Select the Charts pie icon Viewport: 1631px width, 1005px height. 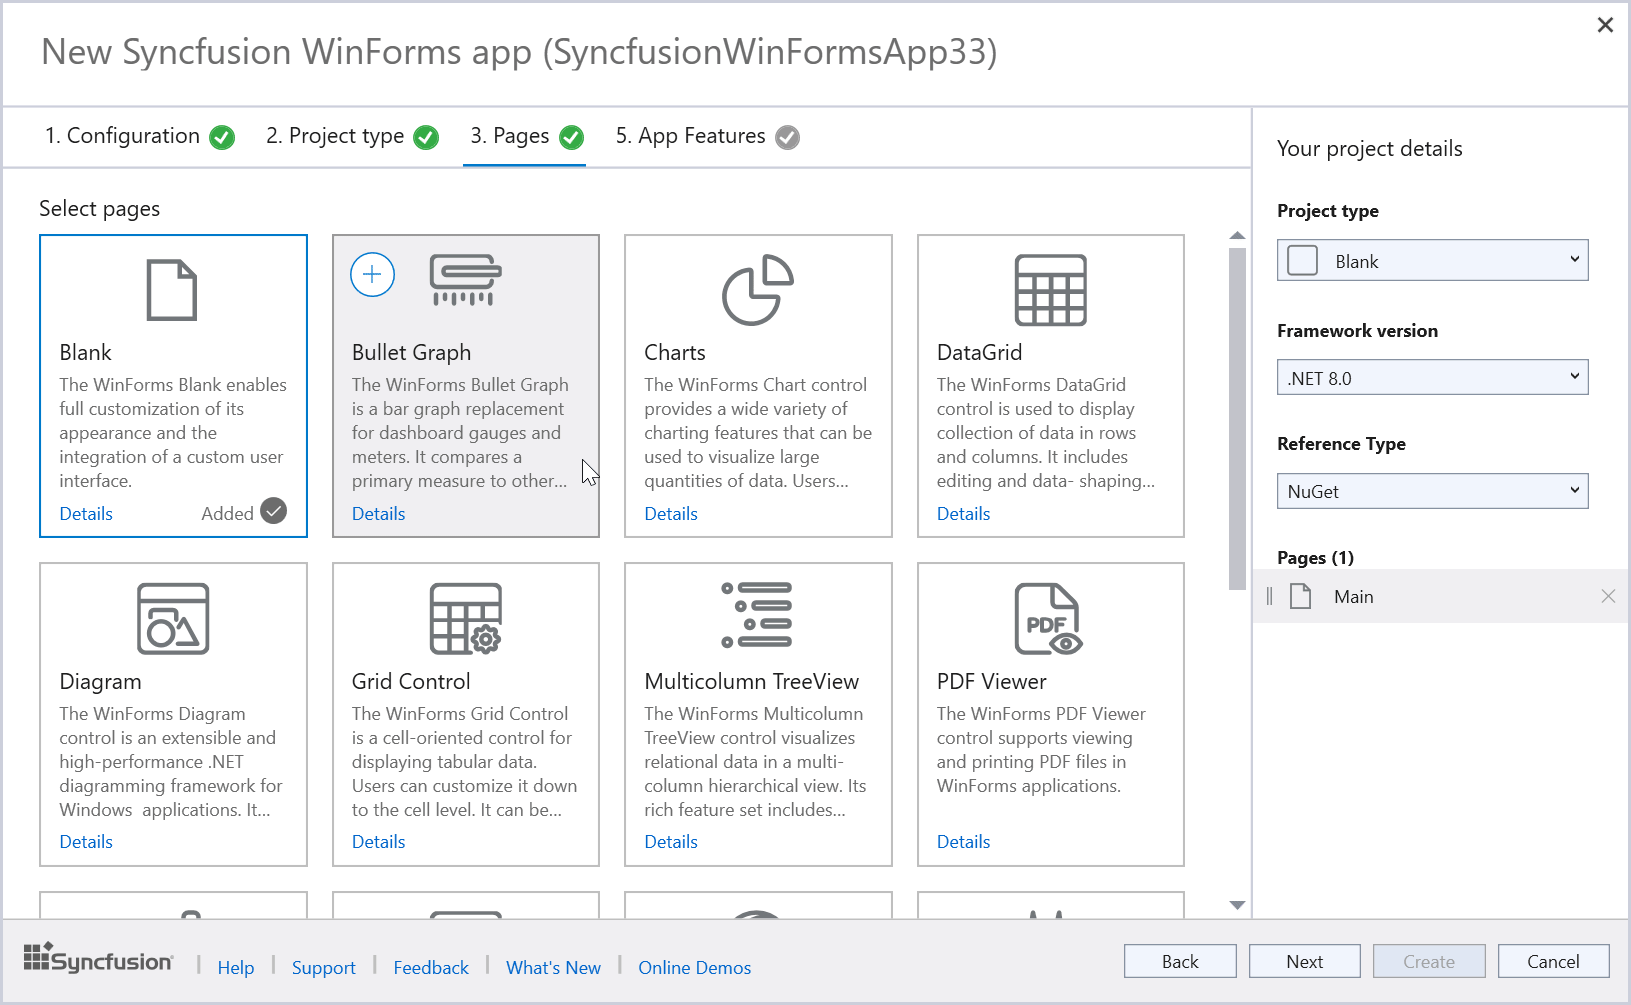[757, 290]
